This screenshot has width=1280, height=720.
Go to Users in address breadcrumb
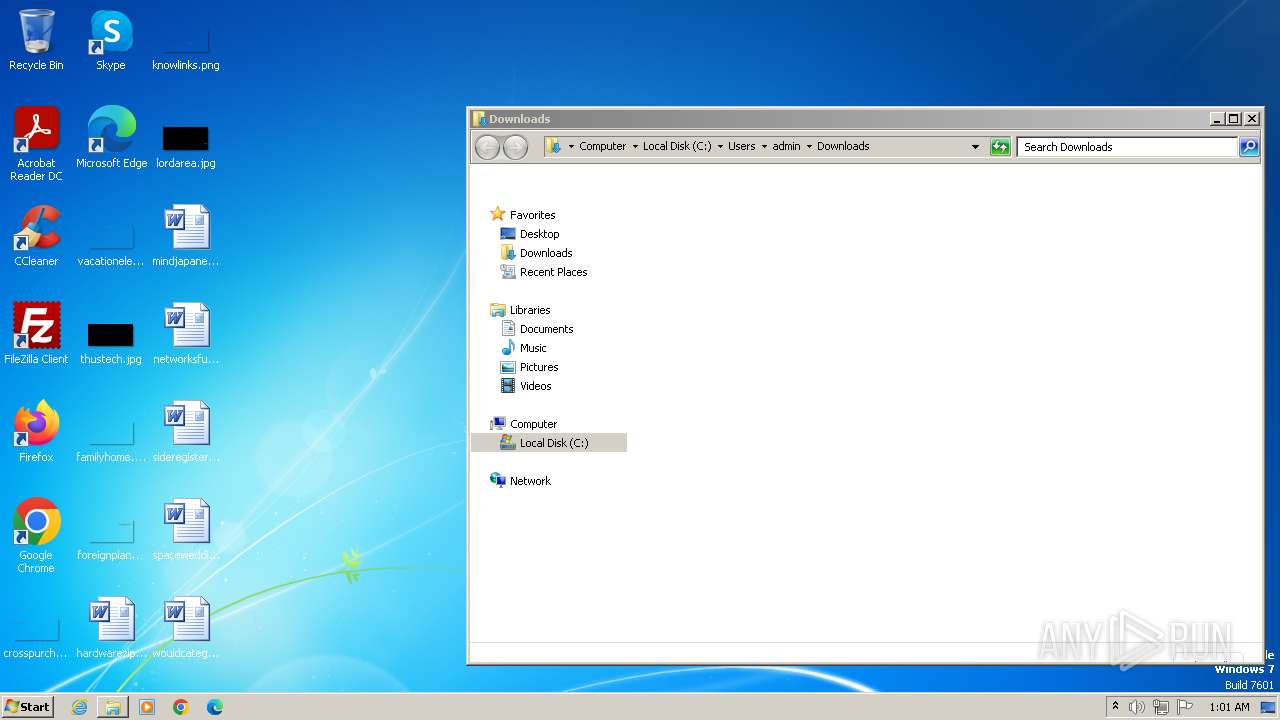(742, 146)
